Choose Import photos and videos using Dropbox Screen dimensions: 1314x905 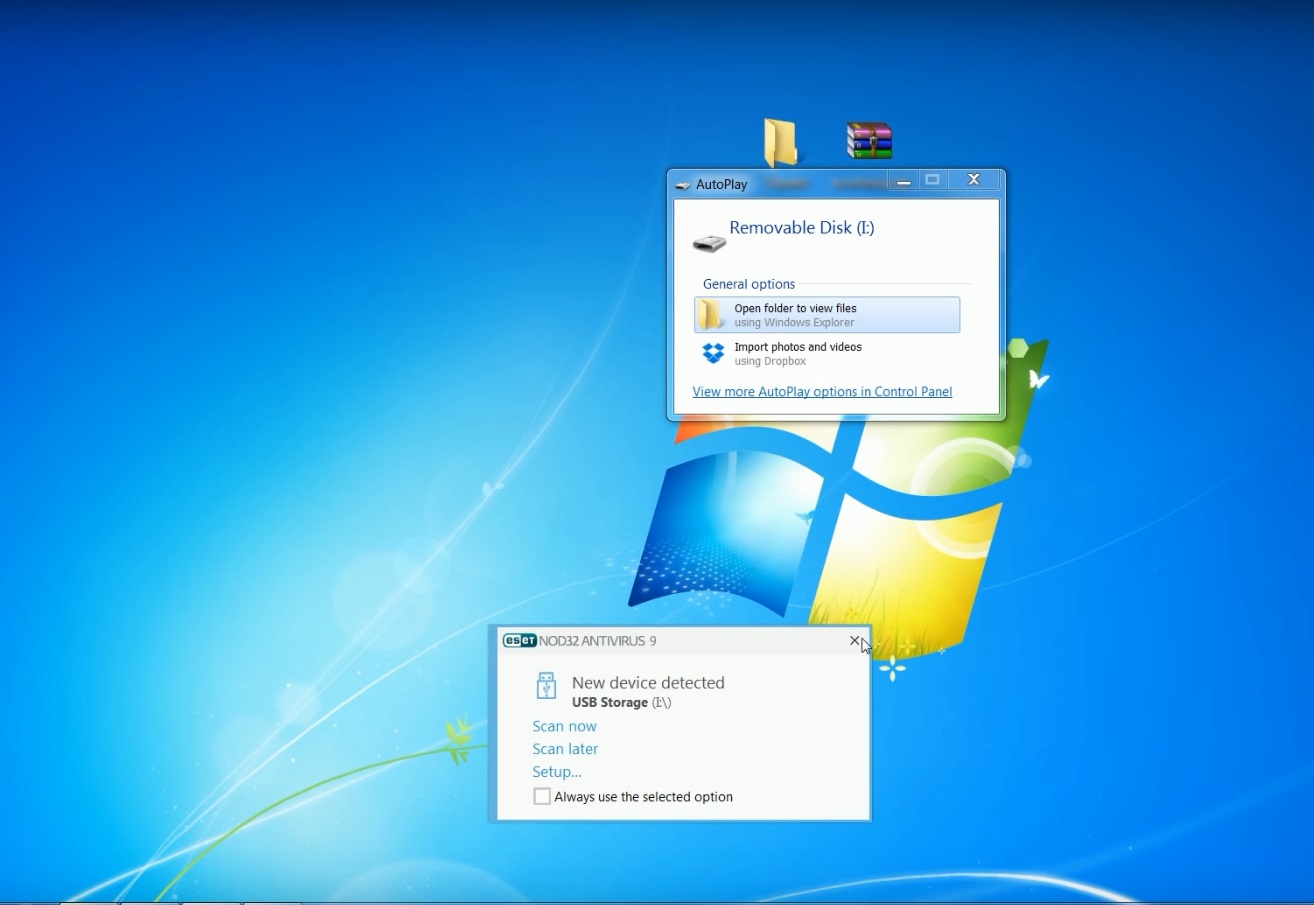pyautogui.click(x=827, y=353)
